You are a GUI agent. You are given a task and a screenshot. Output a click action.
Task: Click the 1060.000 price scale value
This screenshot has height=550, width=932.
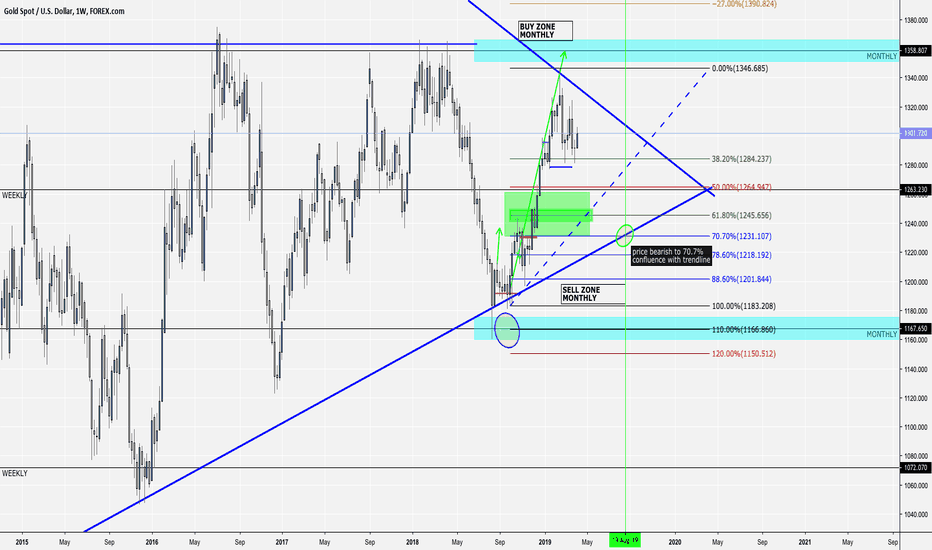(x=916, y=485)
